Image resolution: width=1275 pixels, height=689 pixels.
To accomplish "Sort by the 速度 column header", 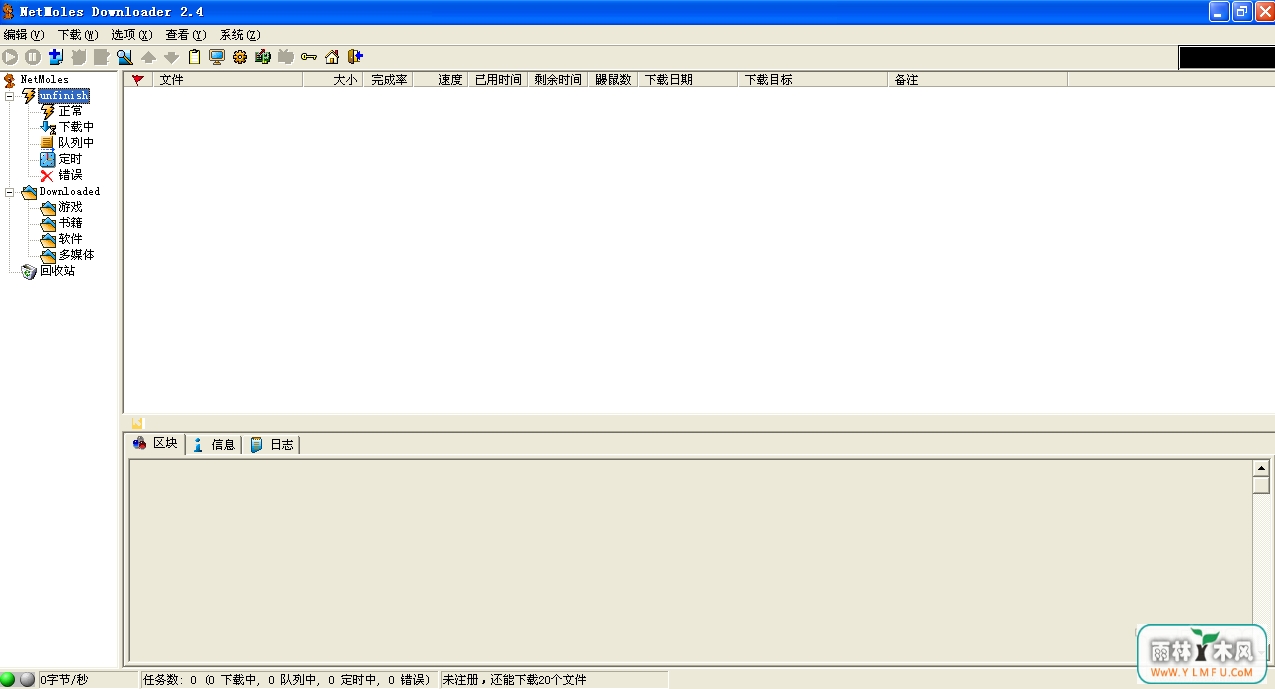I will pyautogui.click(x=440, y=80).
